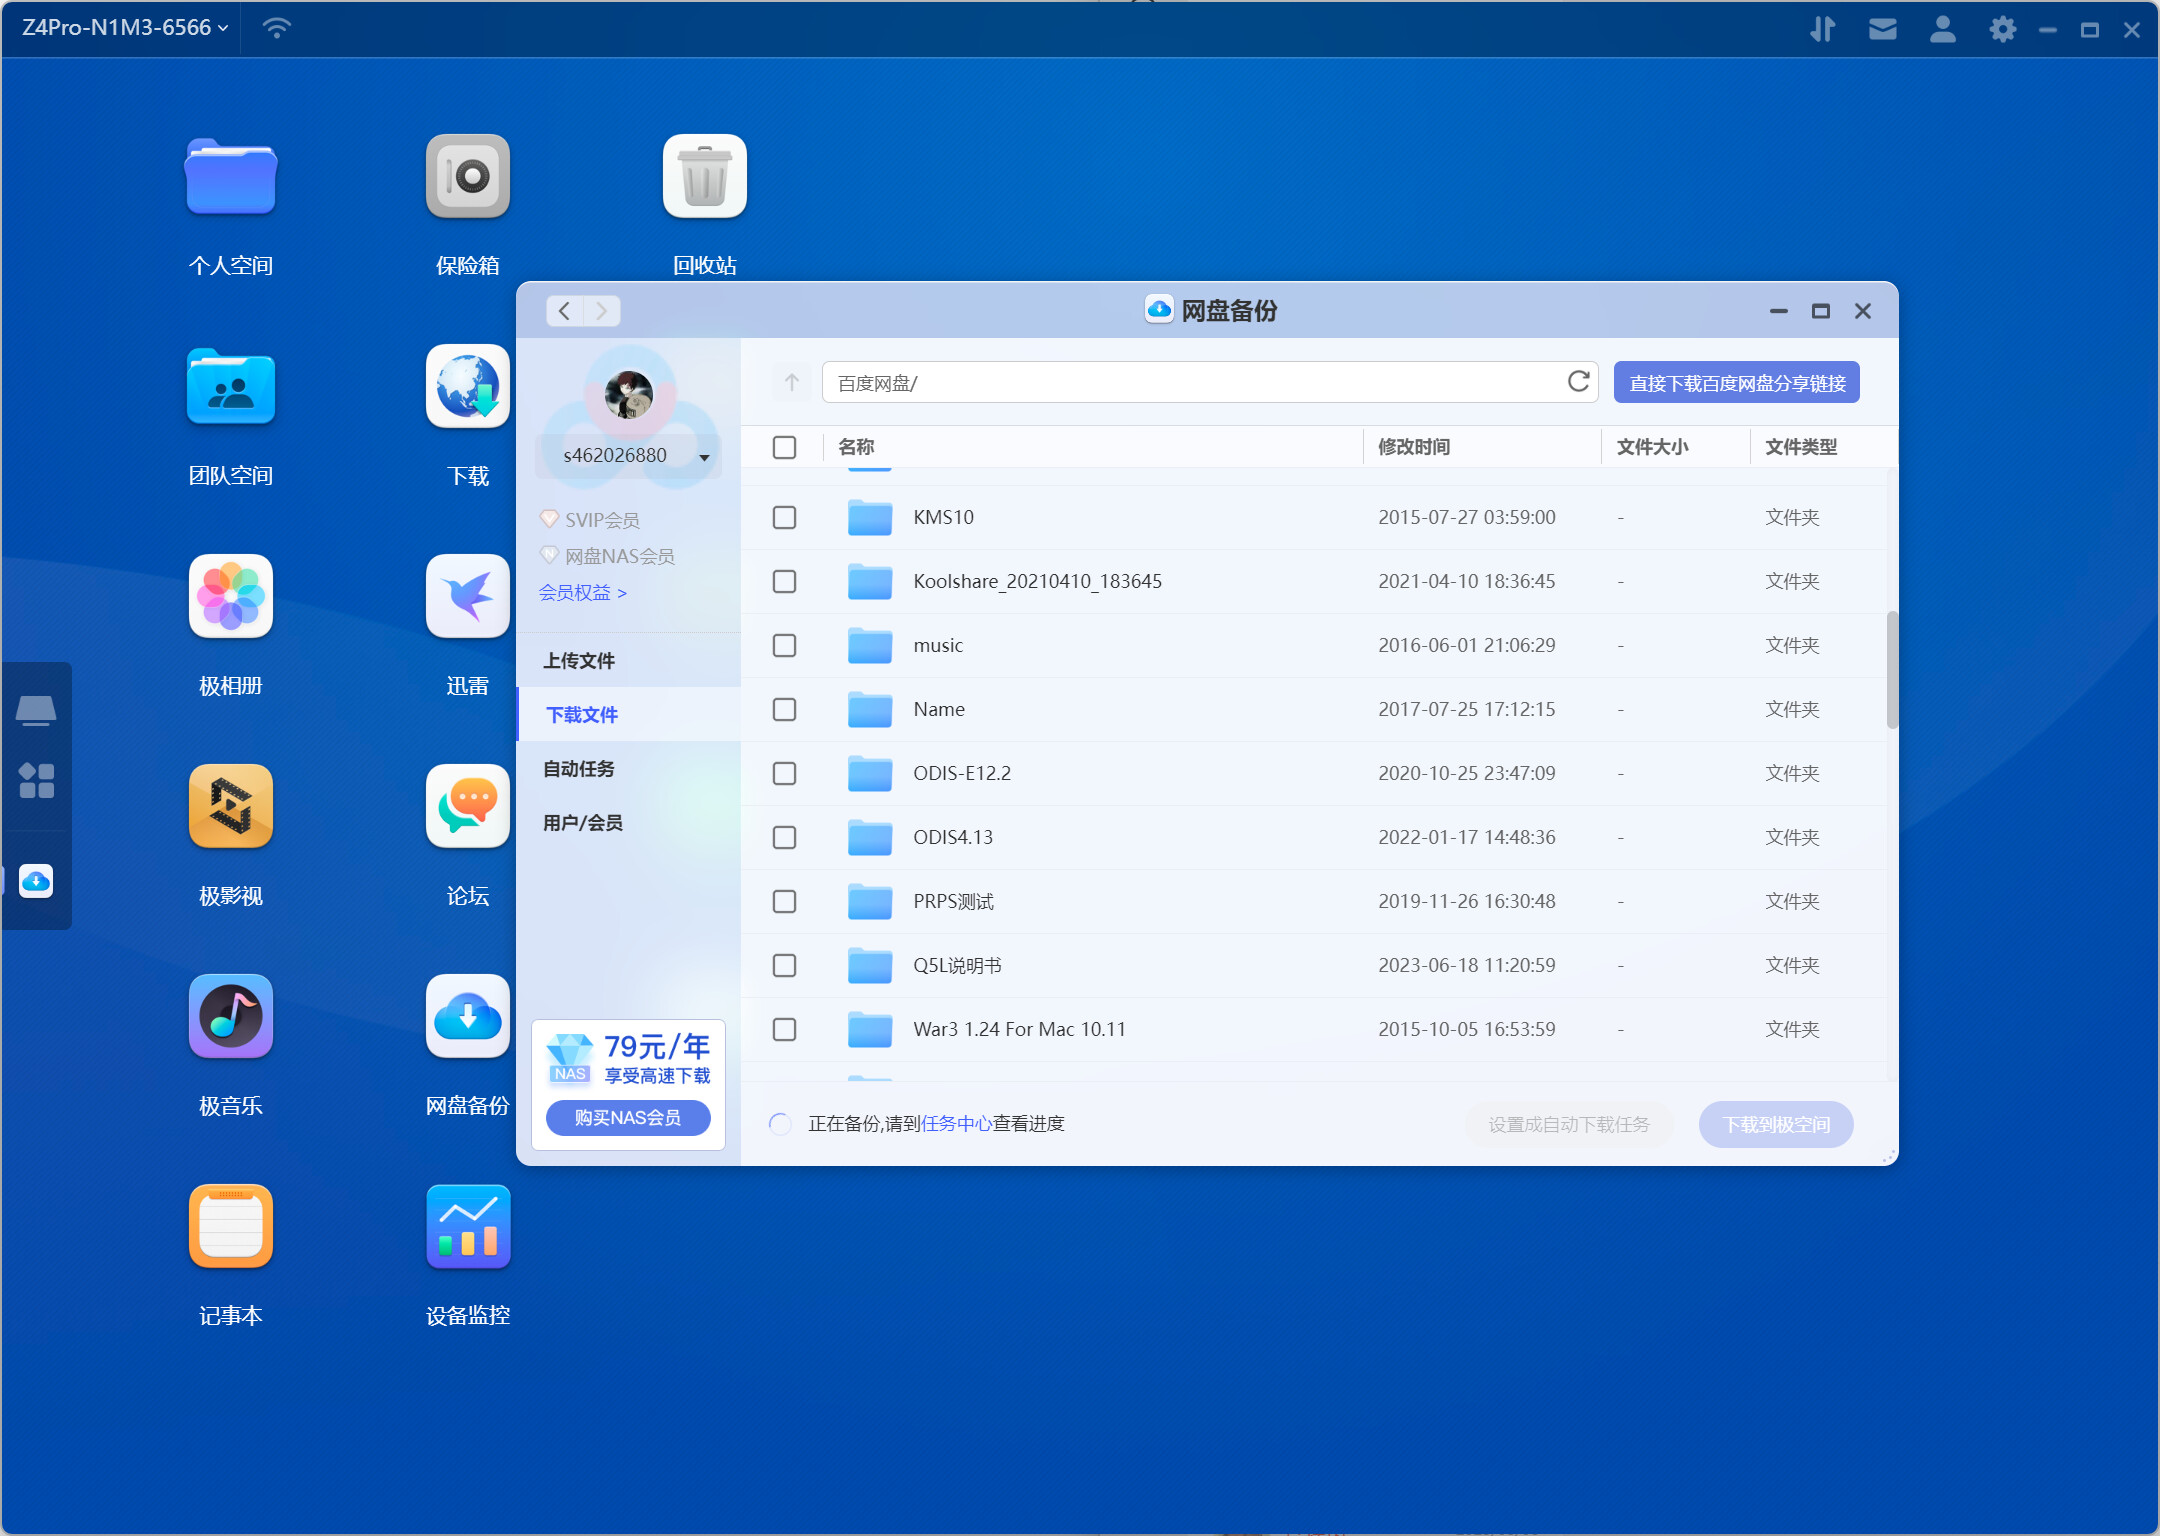
Task: Click 直接下载百度网盘分享链接 button
Action: point(1736,383)
